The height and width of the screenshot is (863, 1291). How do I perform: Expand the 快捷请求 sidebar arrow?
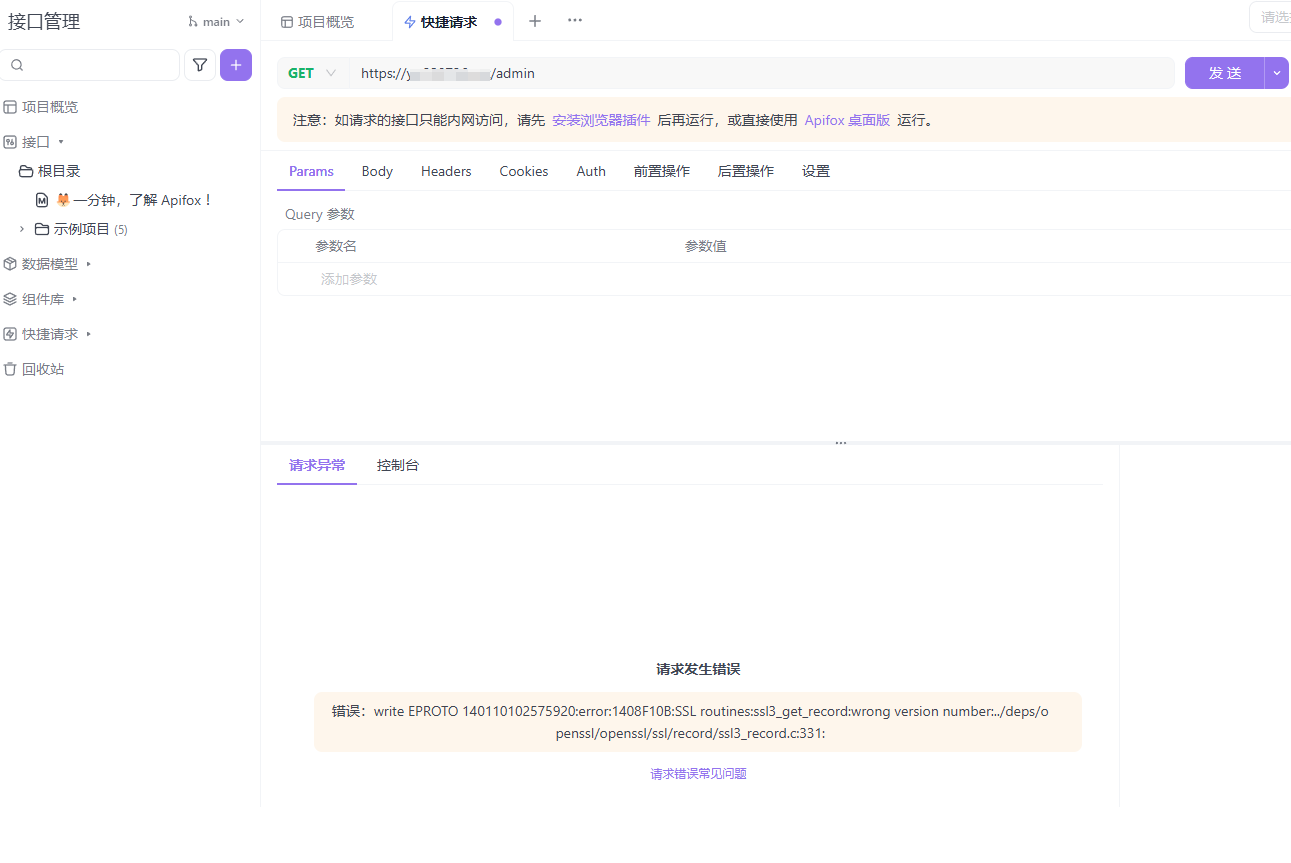point(88,334)
